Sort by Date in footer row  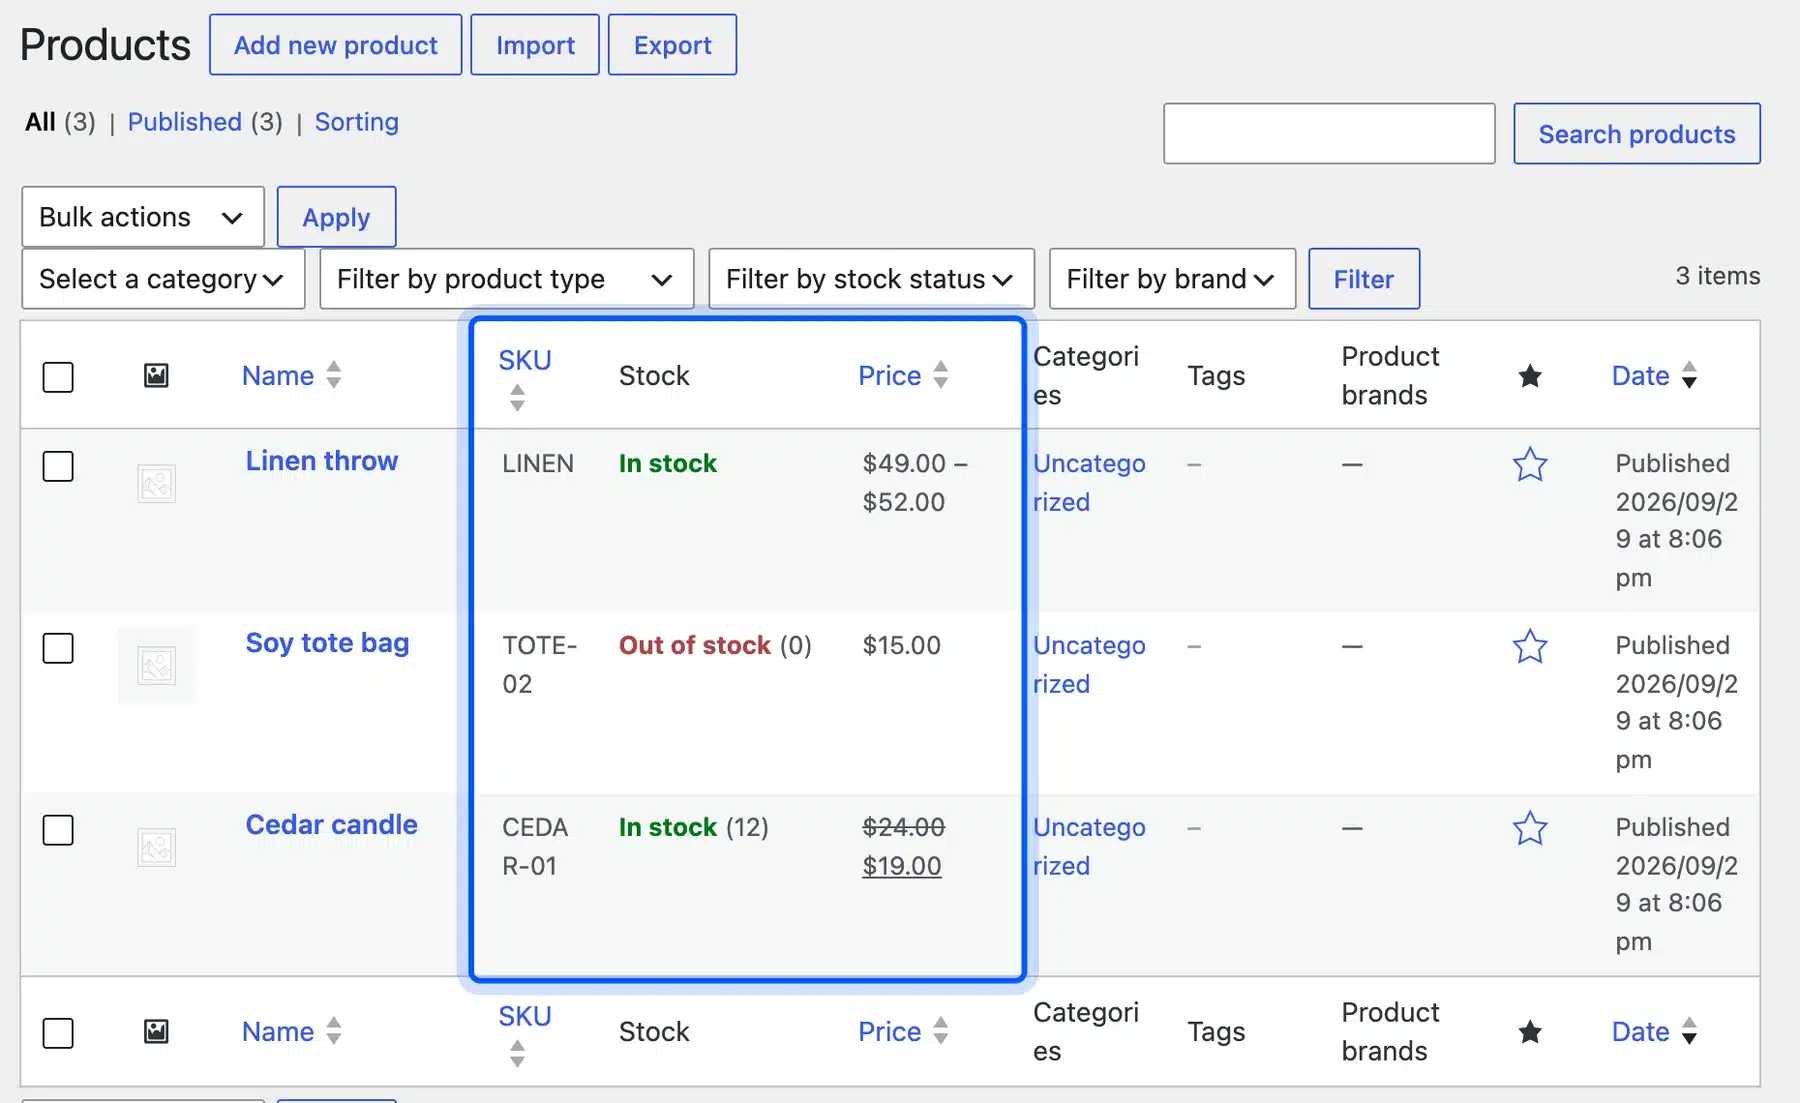click(x=1654, y=1032)
